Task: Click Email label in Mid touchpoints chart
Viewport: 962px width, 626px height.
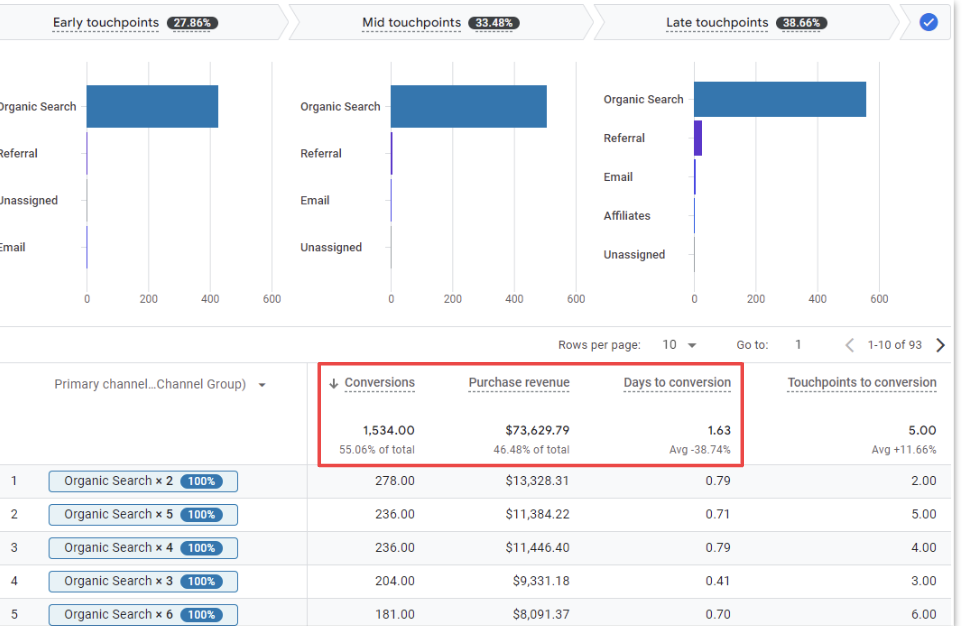Action: (x=315, y=201)
